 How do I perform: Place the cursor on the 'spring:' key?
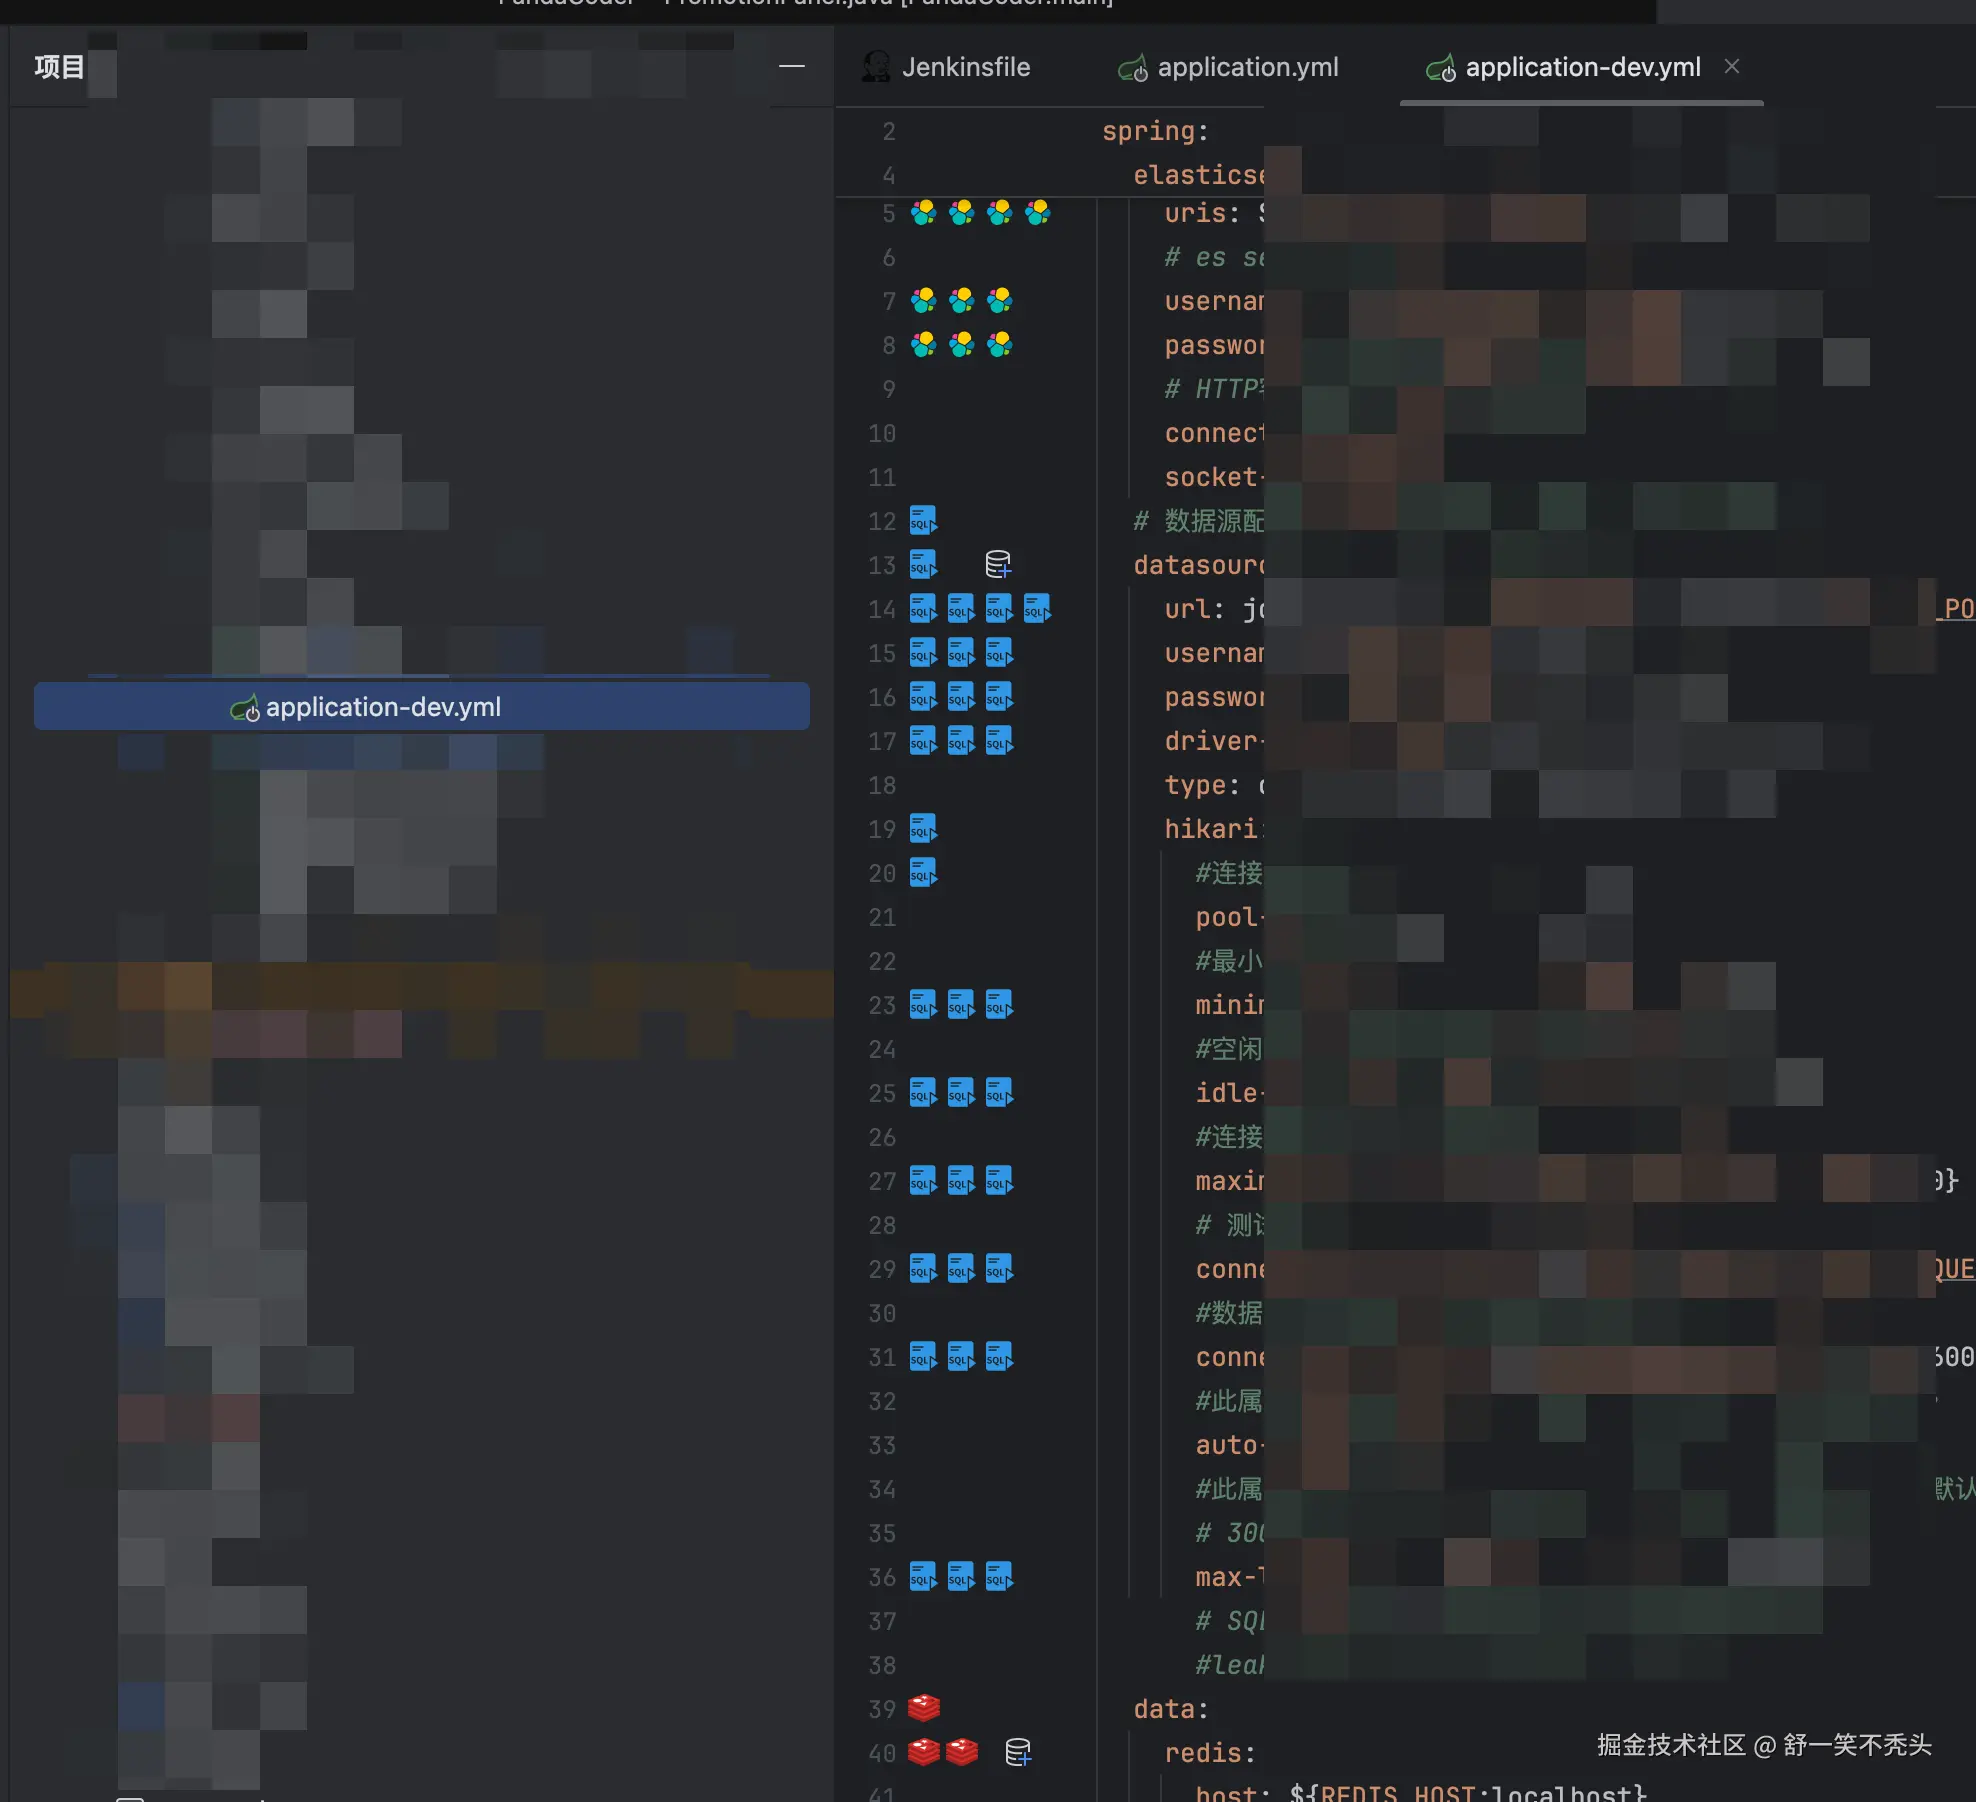click(1154, 131)
